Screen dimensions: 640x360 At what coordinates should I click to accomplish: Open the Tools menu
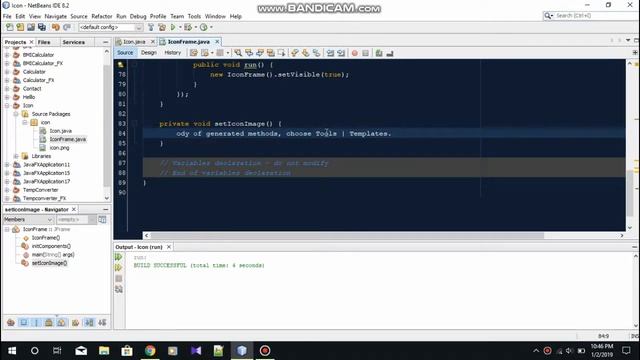194,16
